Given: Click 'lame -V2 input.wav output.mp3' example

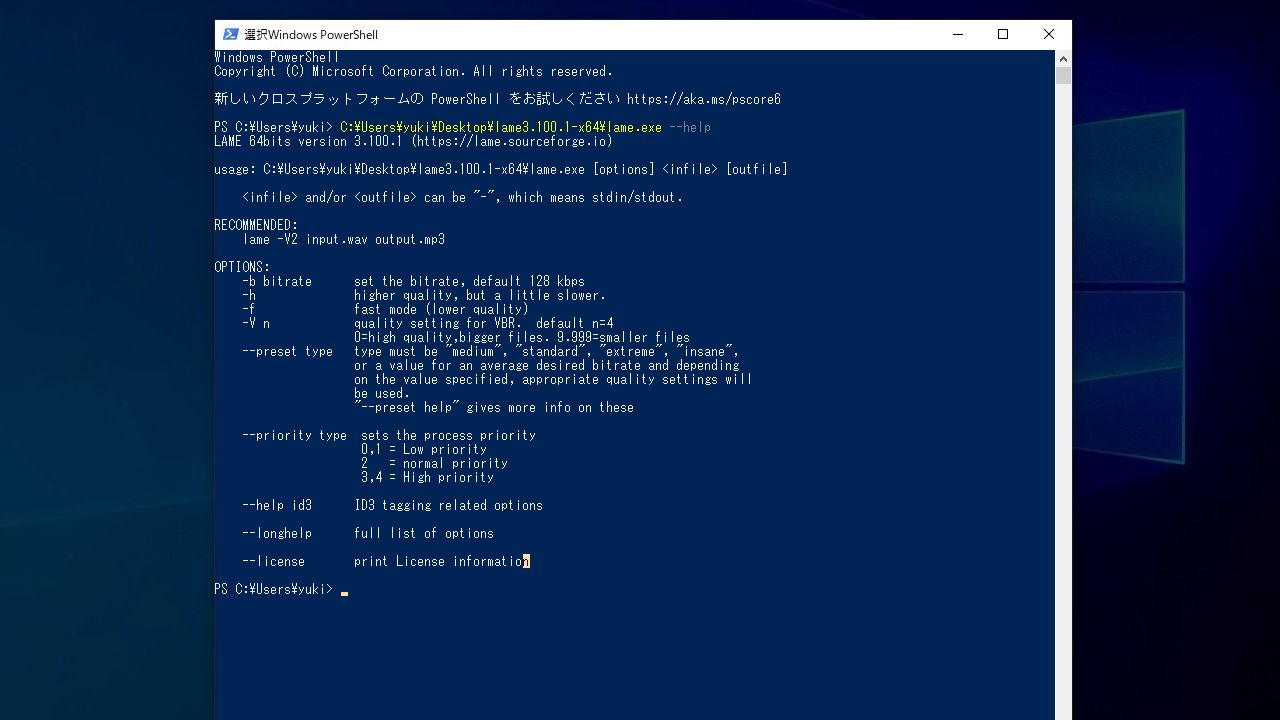Looking at the screenshot, I should point(344,239).
